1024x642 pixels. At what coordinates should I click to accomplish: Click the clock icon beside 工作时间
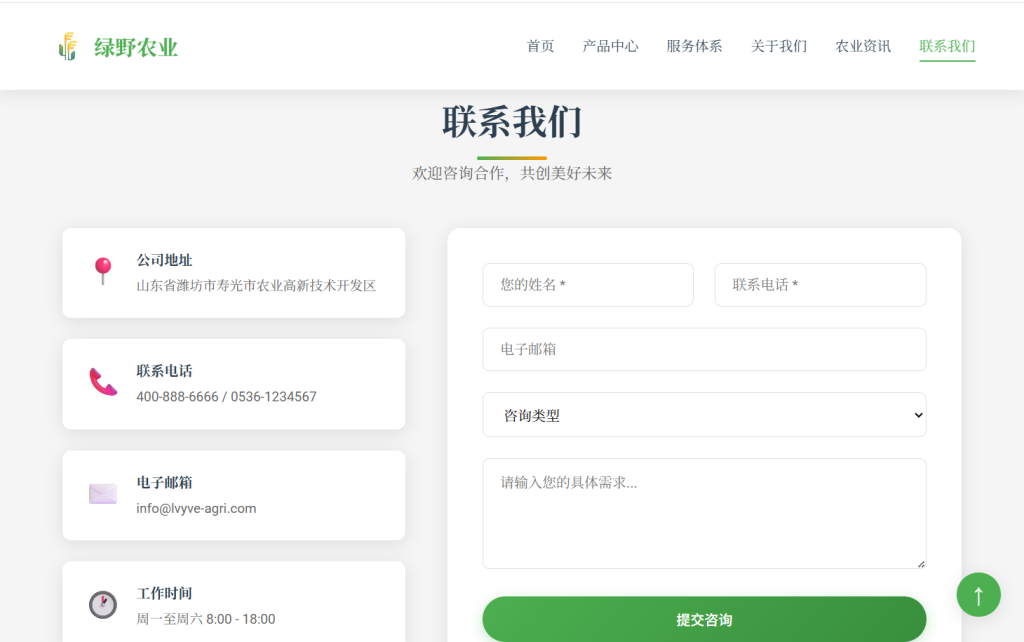coord(103,605)
